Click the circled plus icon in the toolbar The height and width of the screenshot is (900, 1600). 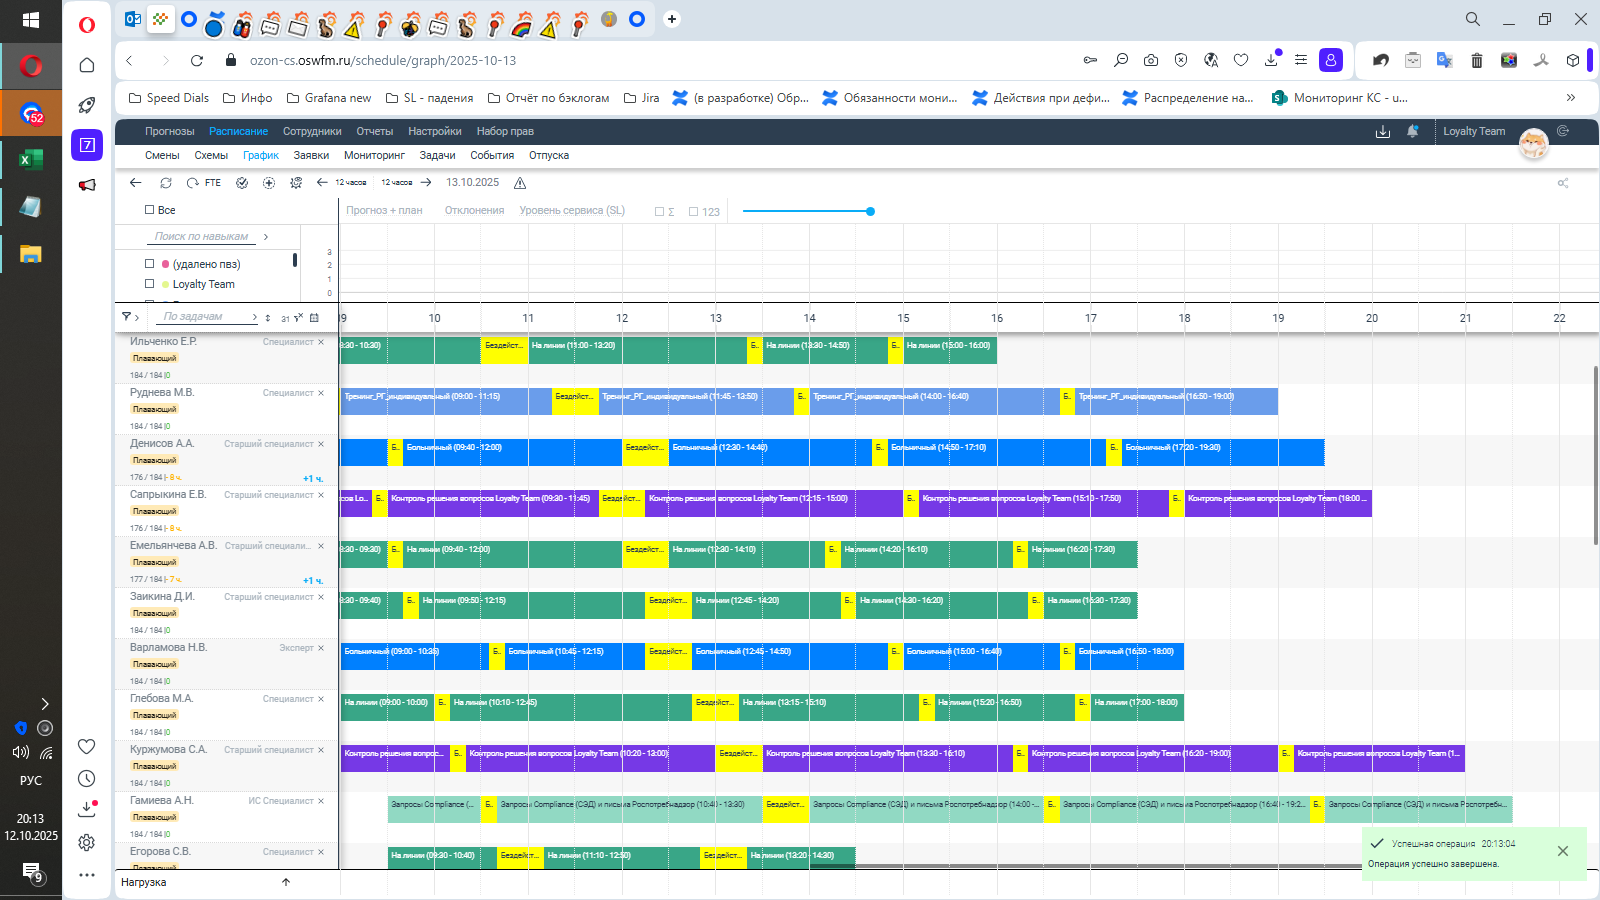[x=269, y=183]
